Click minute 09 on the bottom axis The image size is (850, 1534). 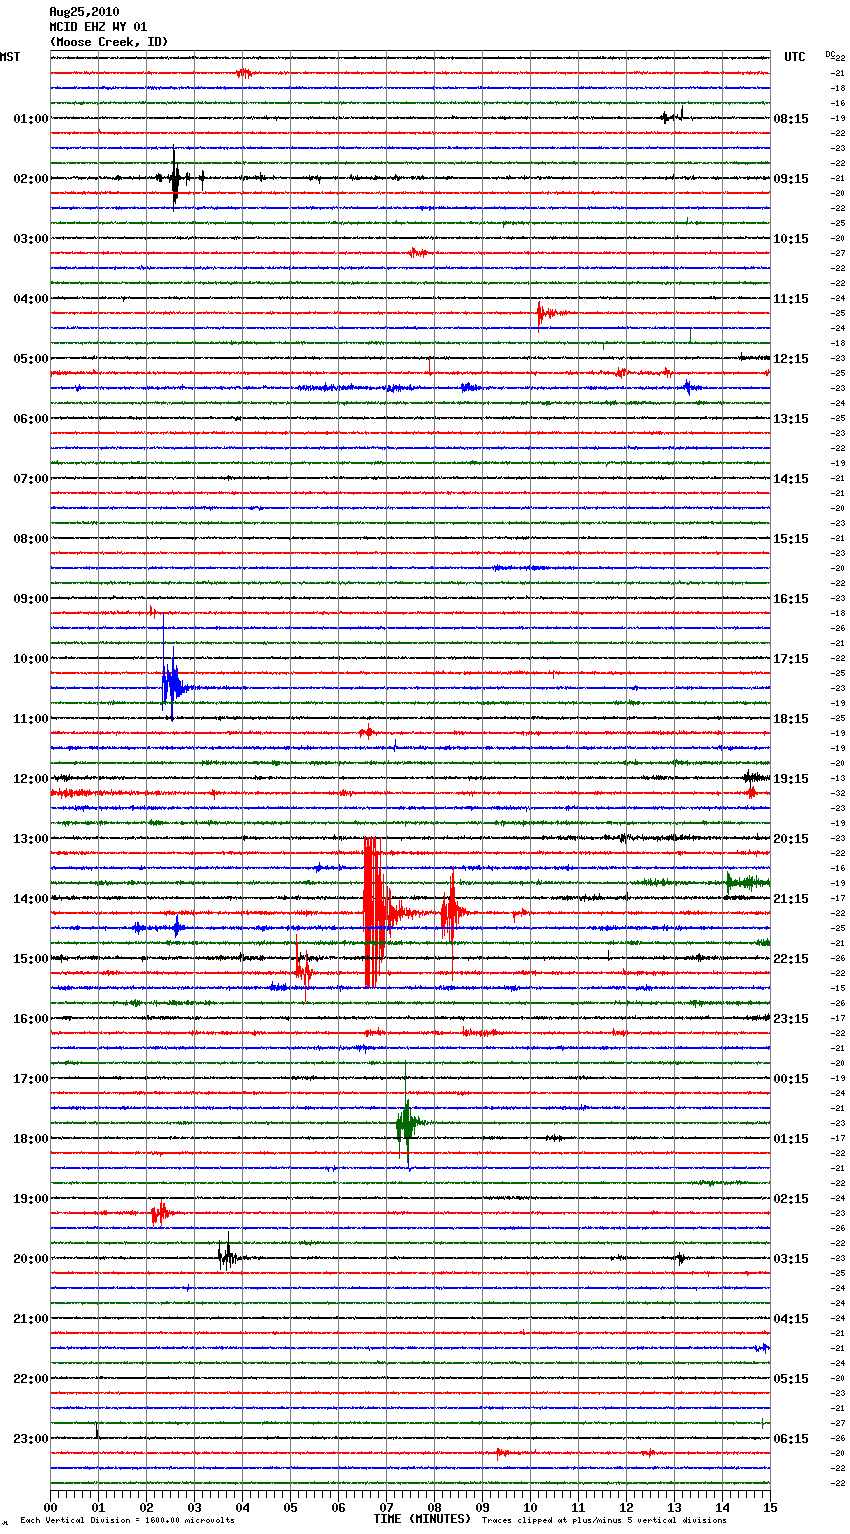[482, 1507]
